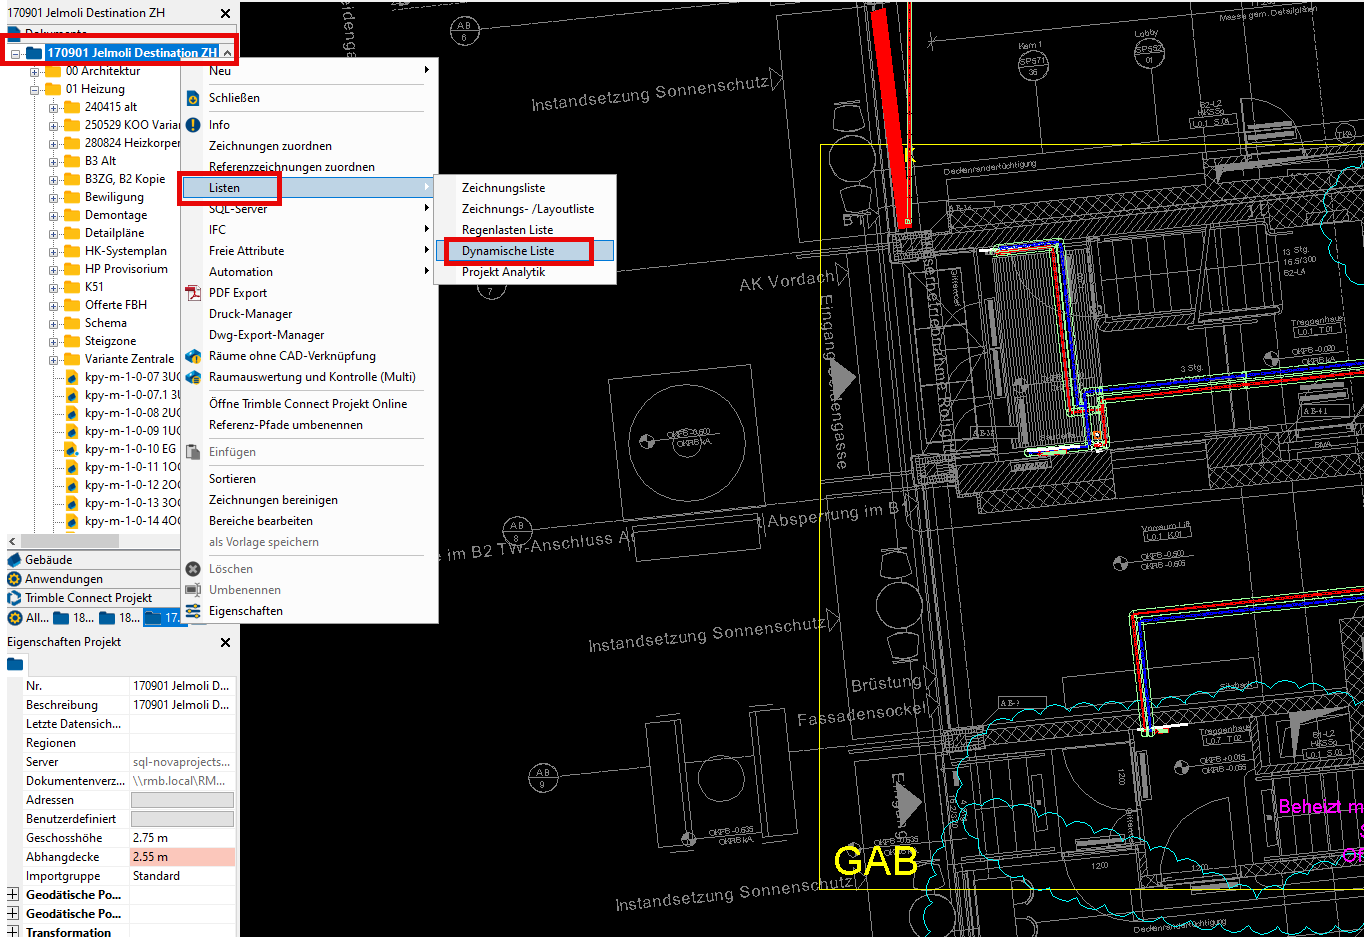Expand the 00 Architektur folder
The height and width of the screenshot is (937, 1364).
(35, 72)
